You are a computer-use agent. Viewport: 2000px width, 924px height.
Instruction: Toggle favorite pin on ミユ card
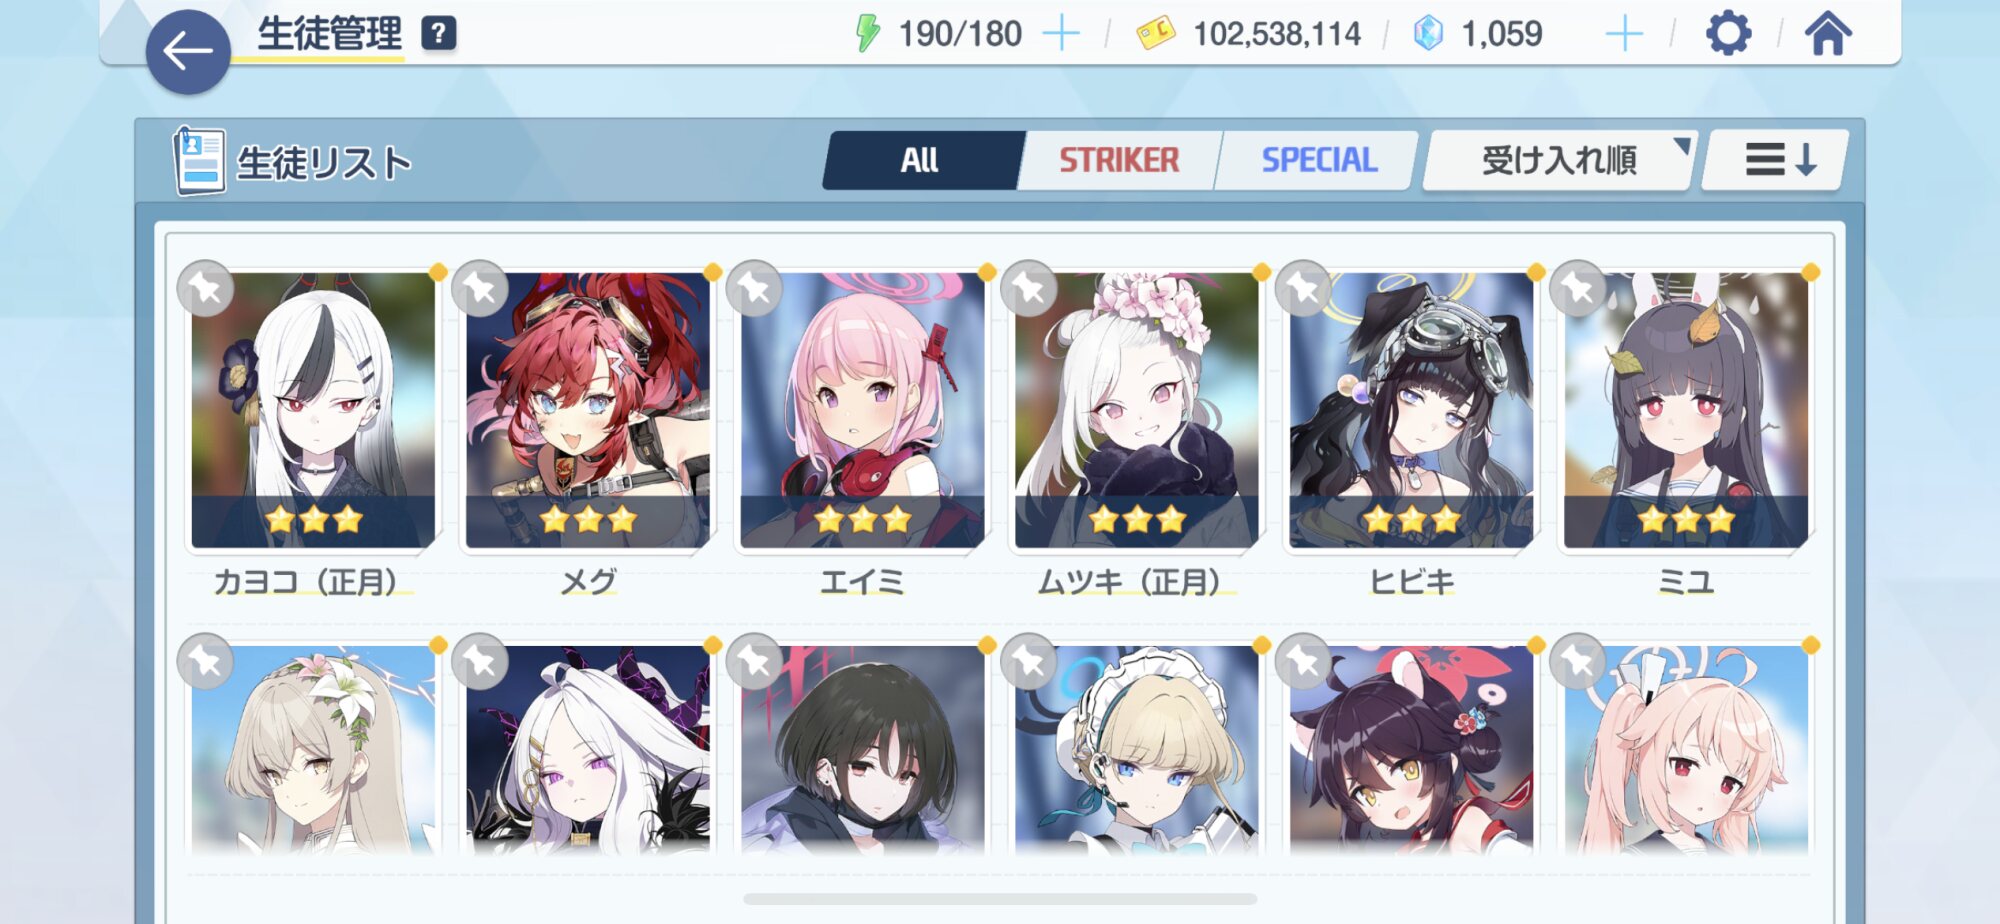point(1578,289)
